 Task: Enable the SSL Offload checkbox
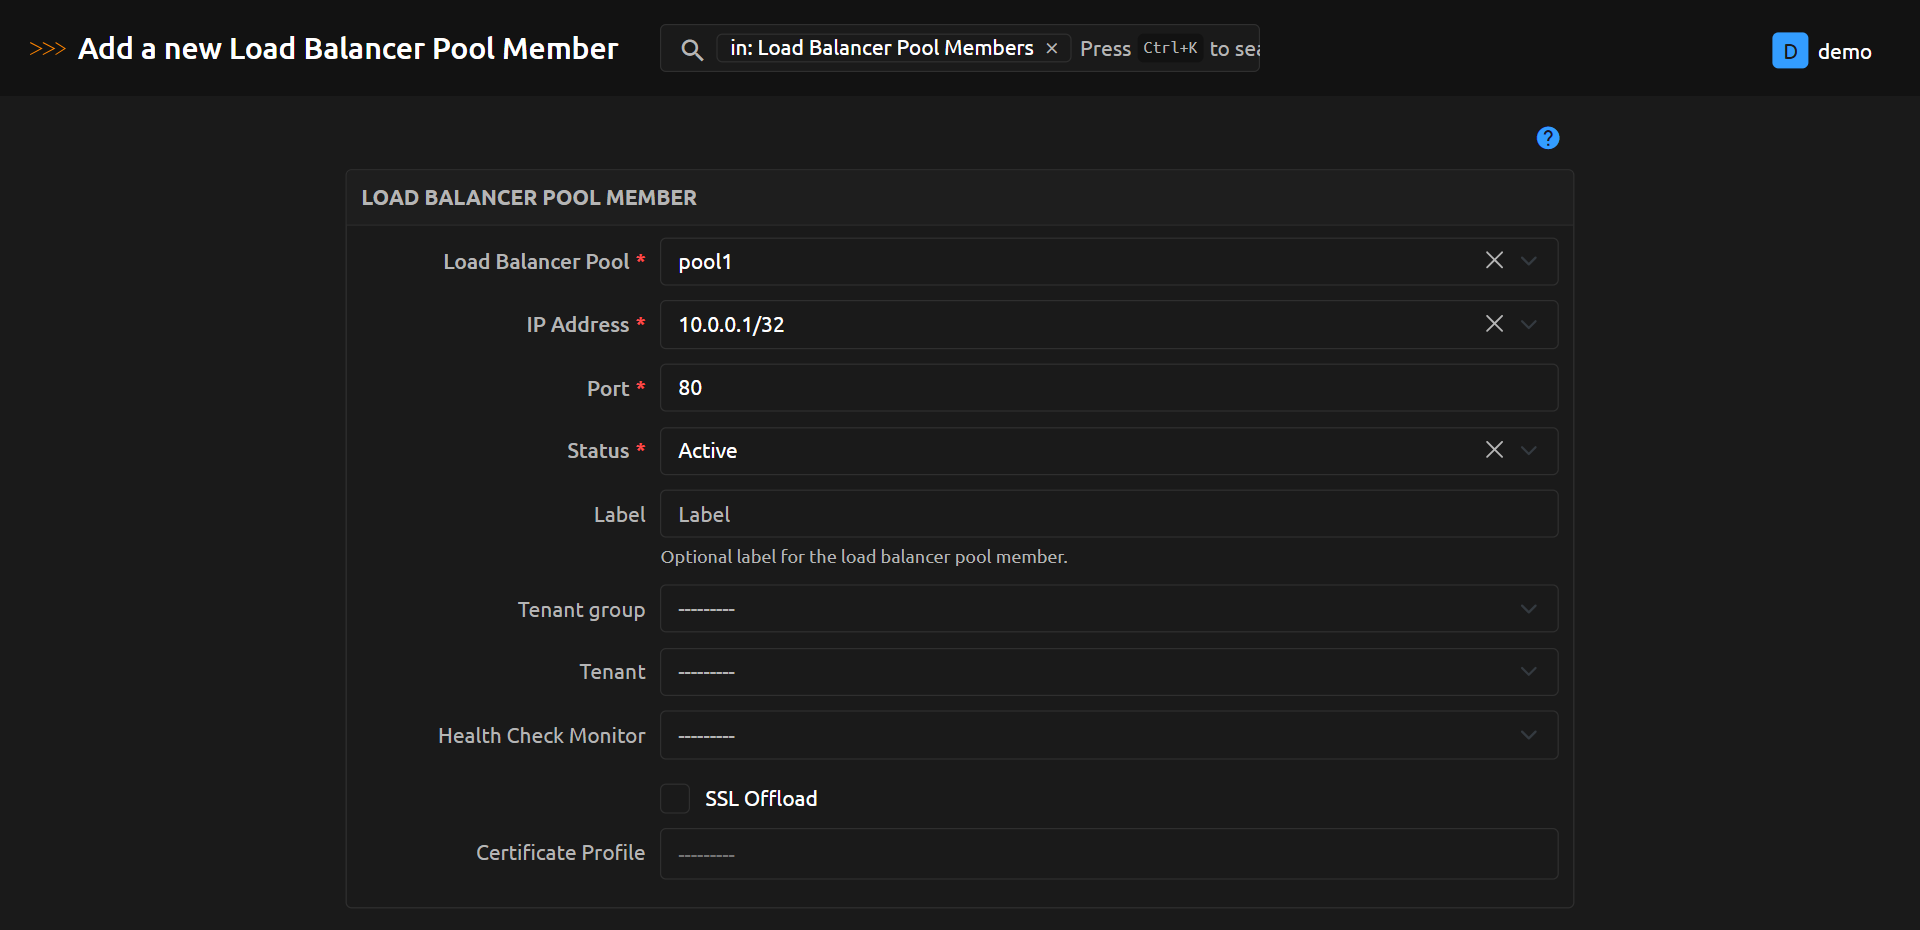click(x=675, y=798)
